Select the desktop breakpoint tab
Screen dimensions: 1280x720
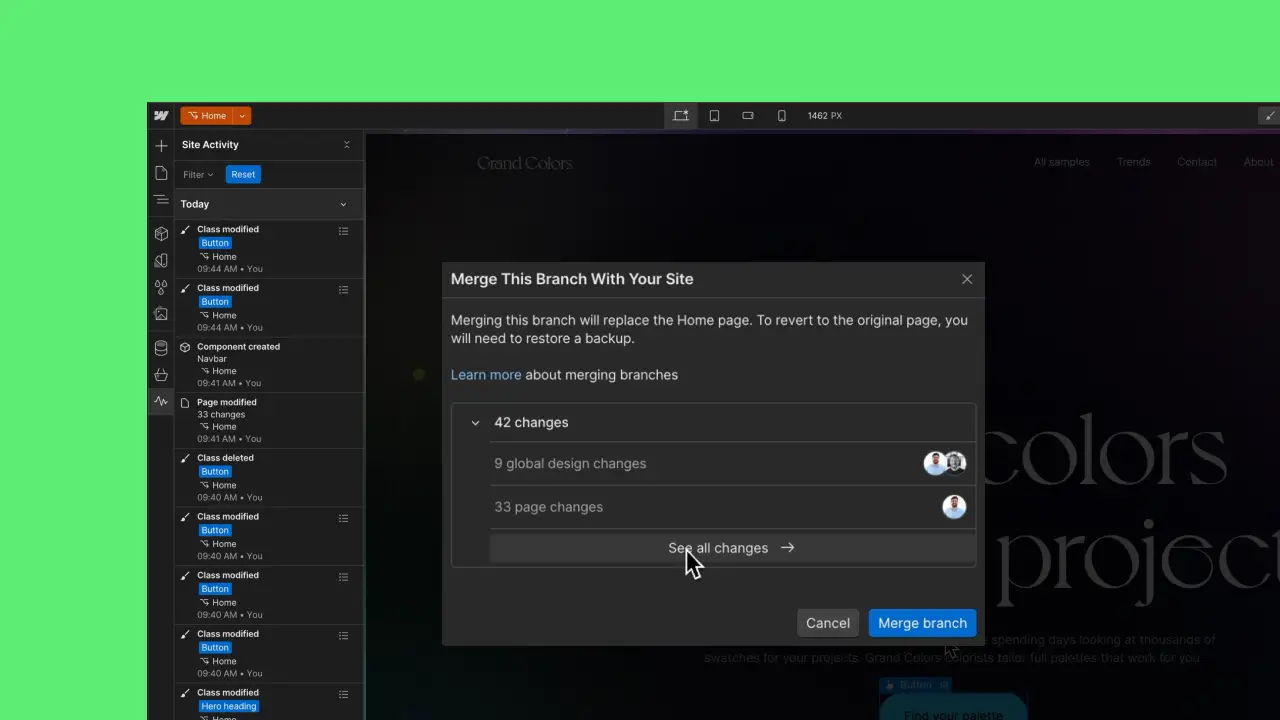(x=681, y=115)
